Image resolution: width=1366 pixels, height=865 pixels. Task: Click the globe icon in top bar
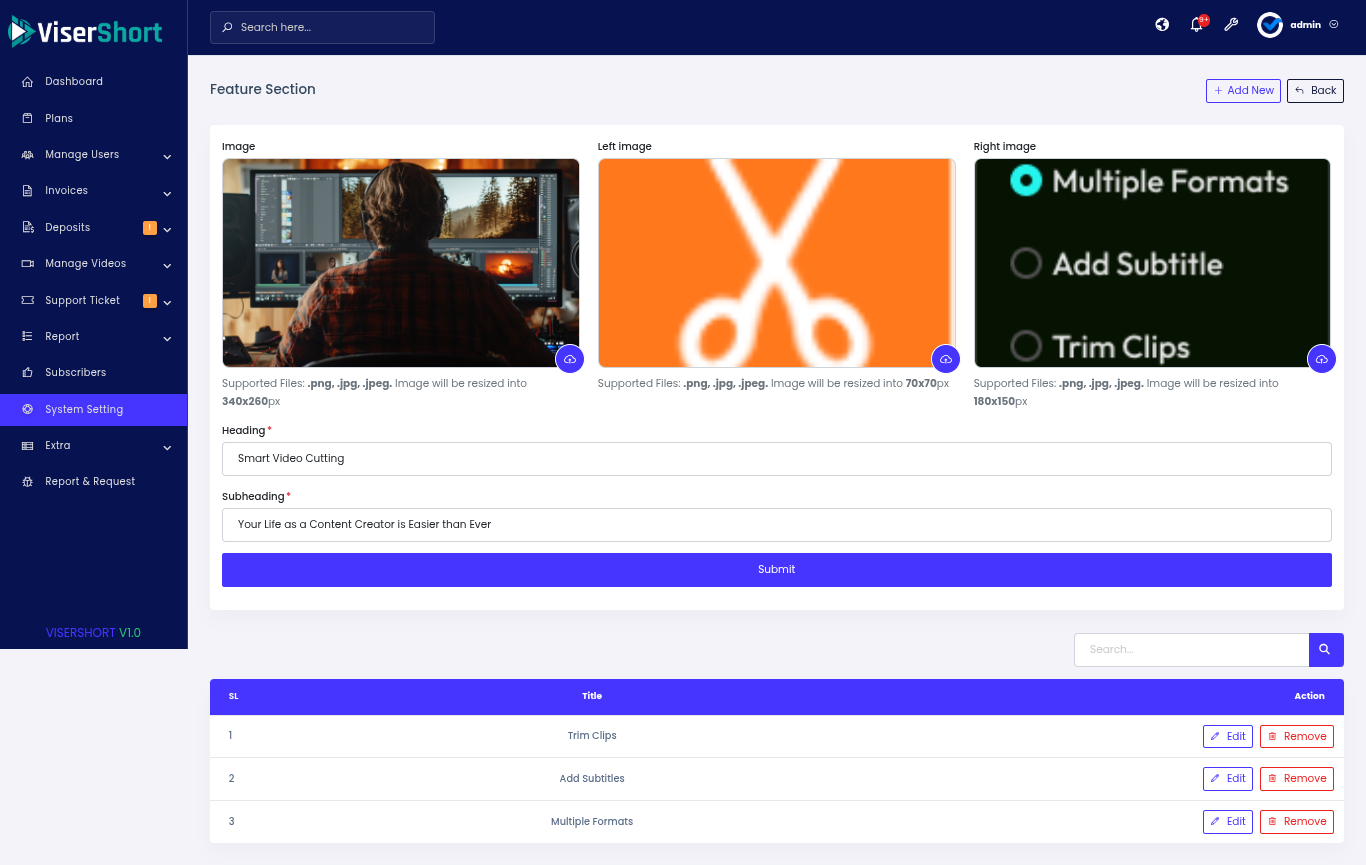[x=1162, y=25]
